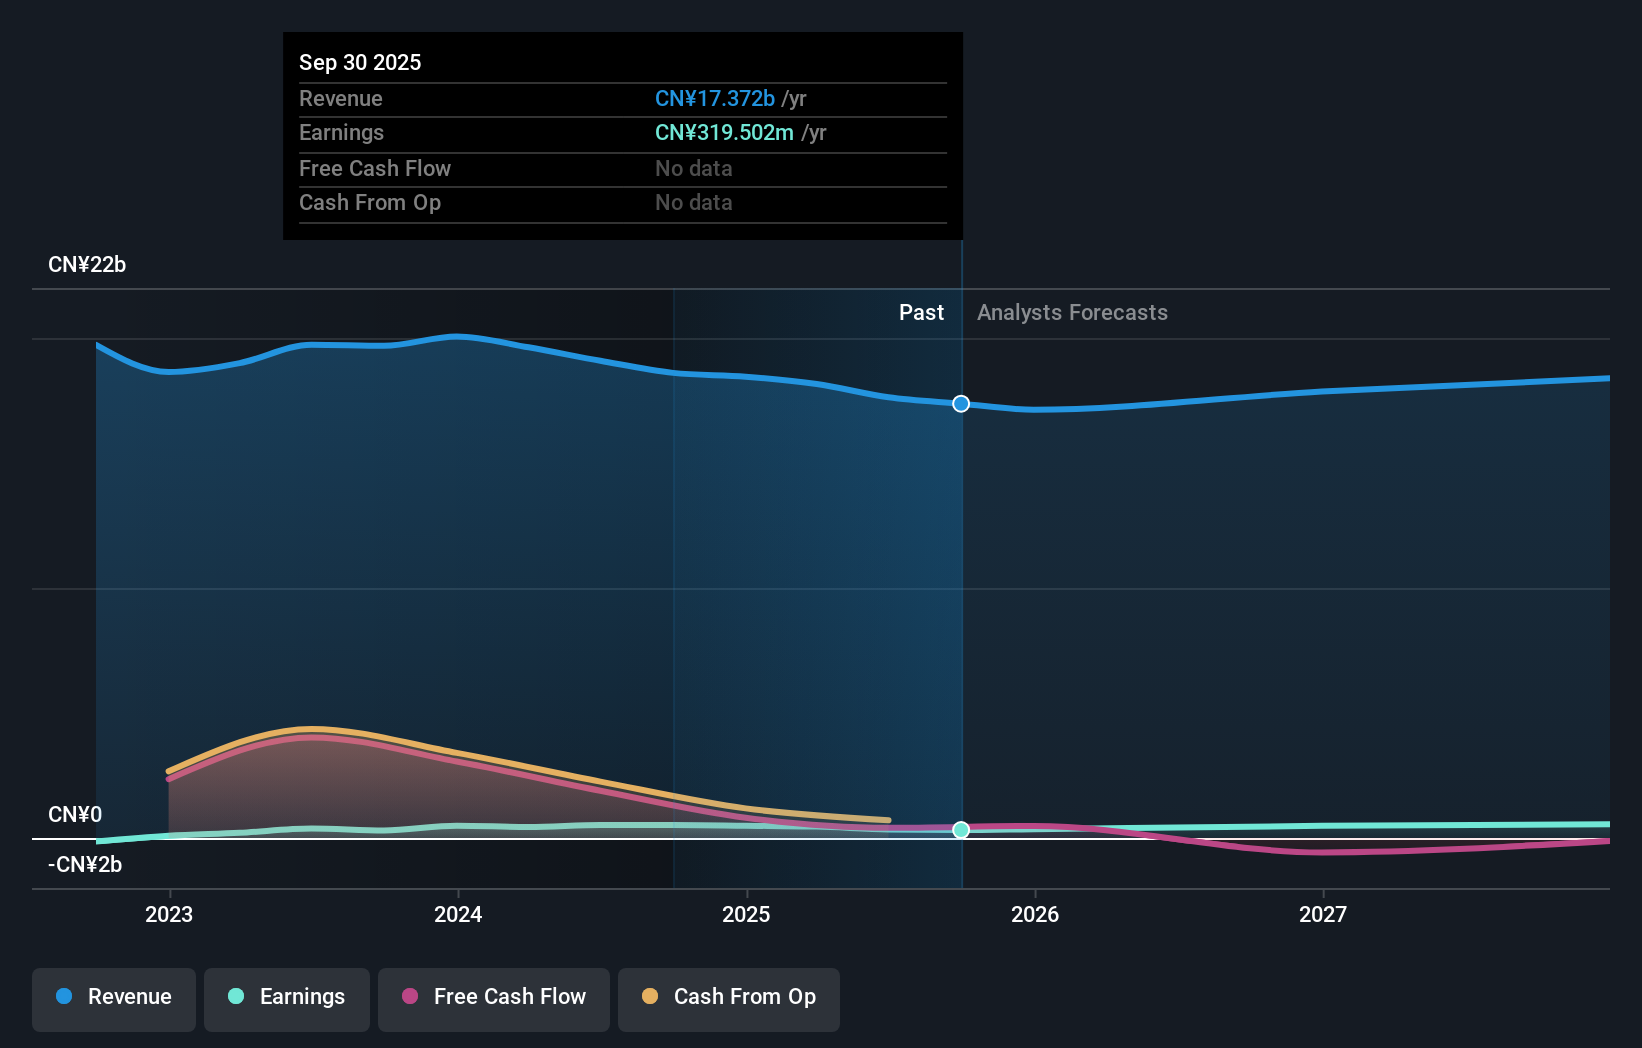Toggle the Earnings legend button

tap(287, 999)
